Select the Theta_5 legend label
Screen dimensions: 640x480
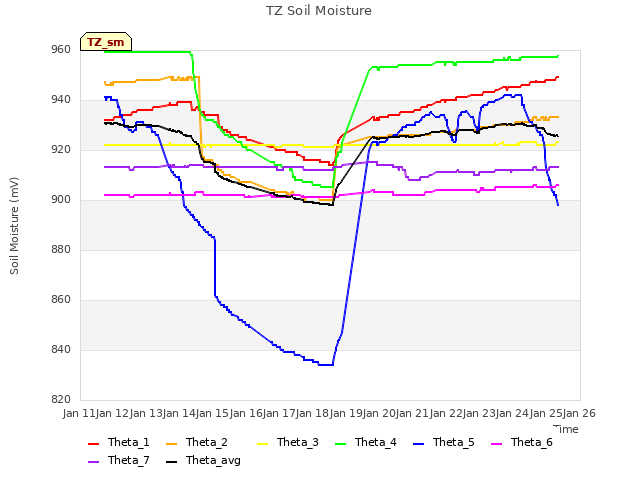point(453,442)
